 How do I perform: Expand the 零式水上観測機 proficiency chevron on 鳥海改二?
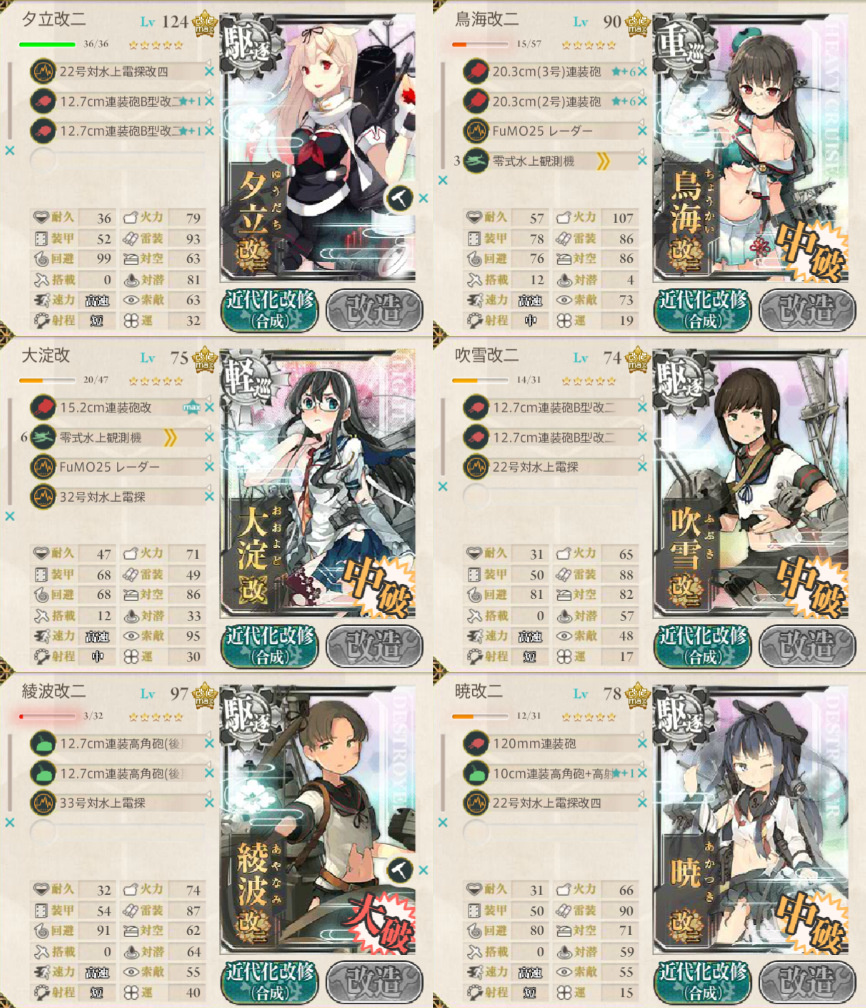602,161
